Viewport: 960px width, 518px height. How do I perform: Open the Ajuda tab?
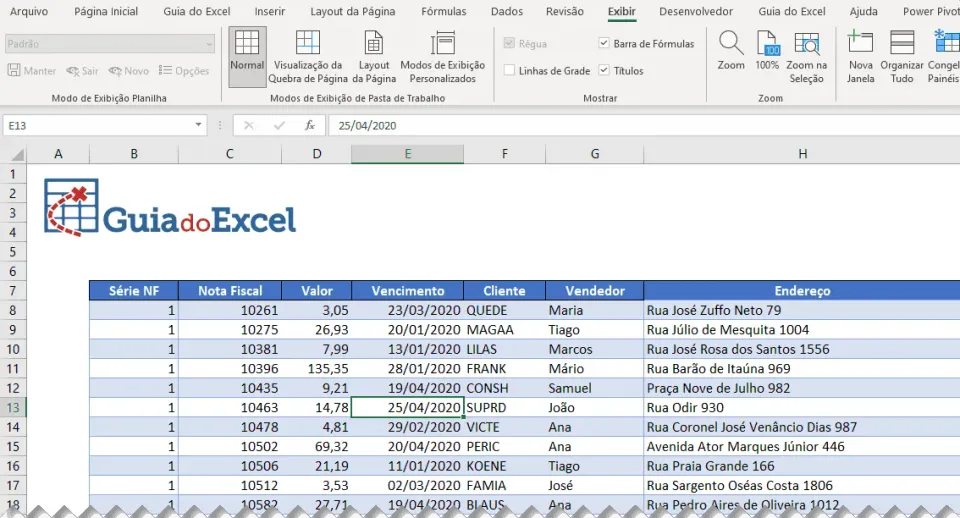click(863, 11)
